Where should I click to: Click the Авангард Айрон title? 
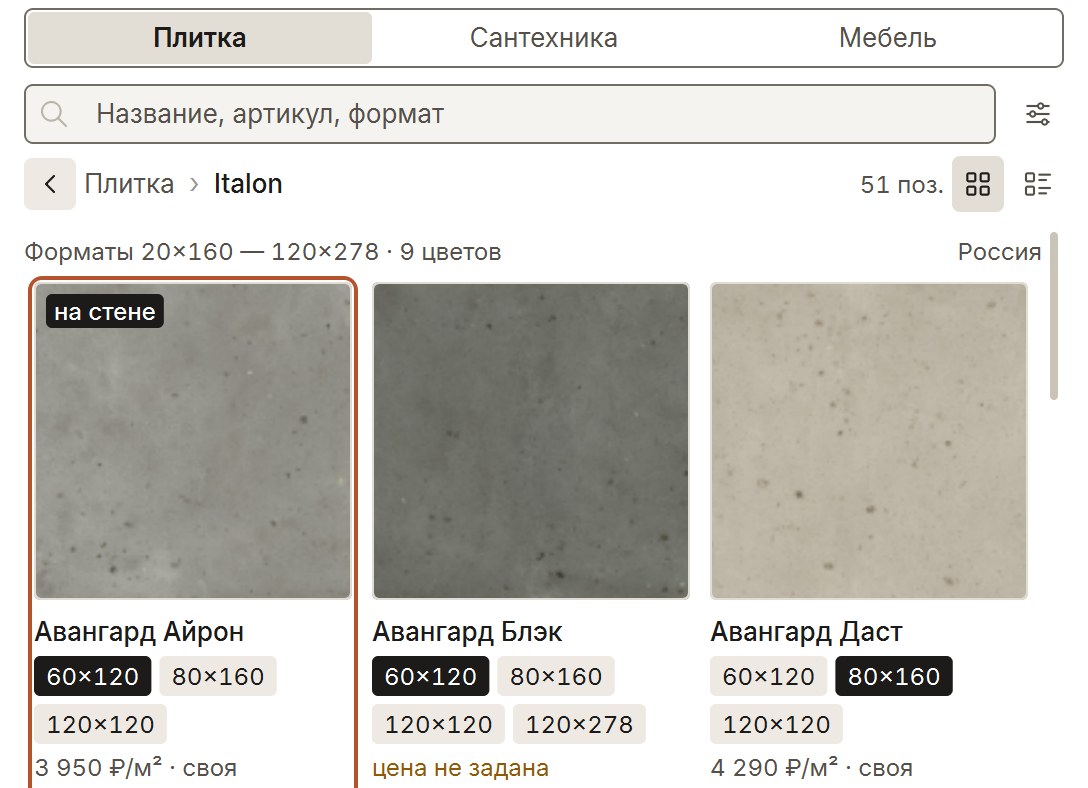[139, 632]
